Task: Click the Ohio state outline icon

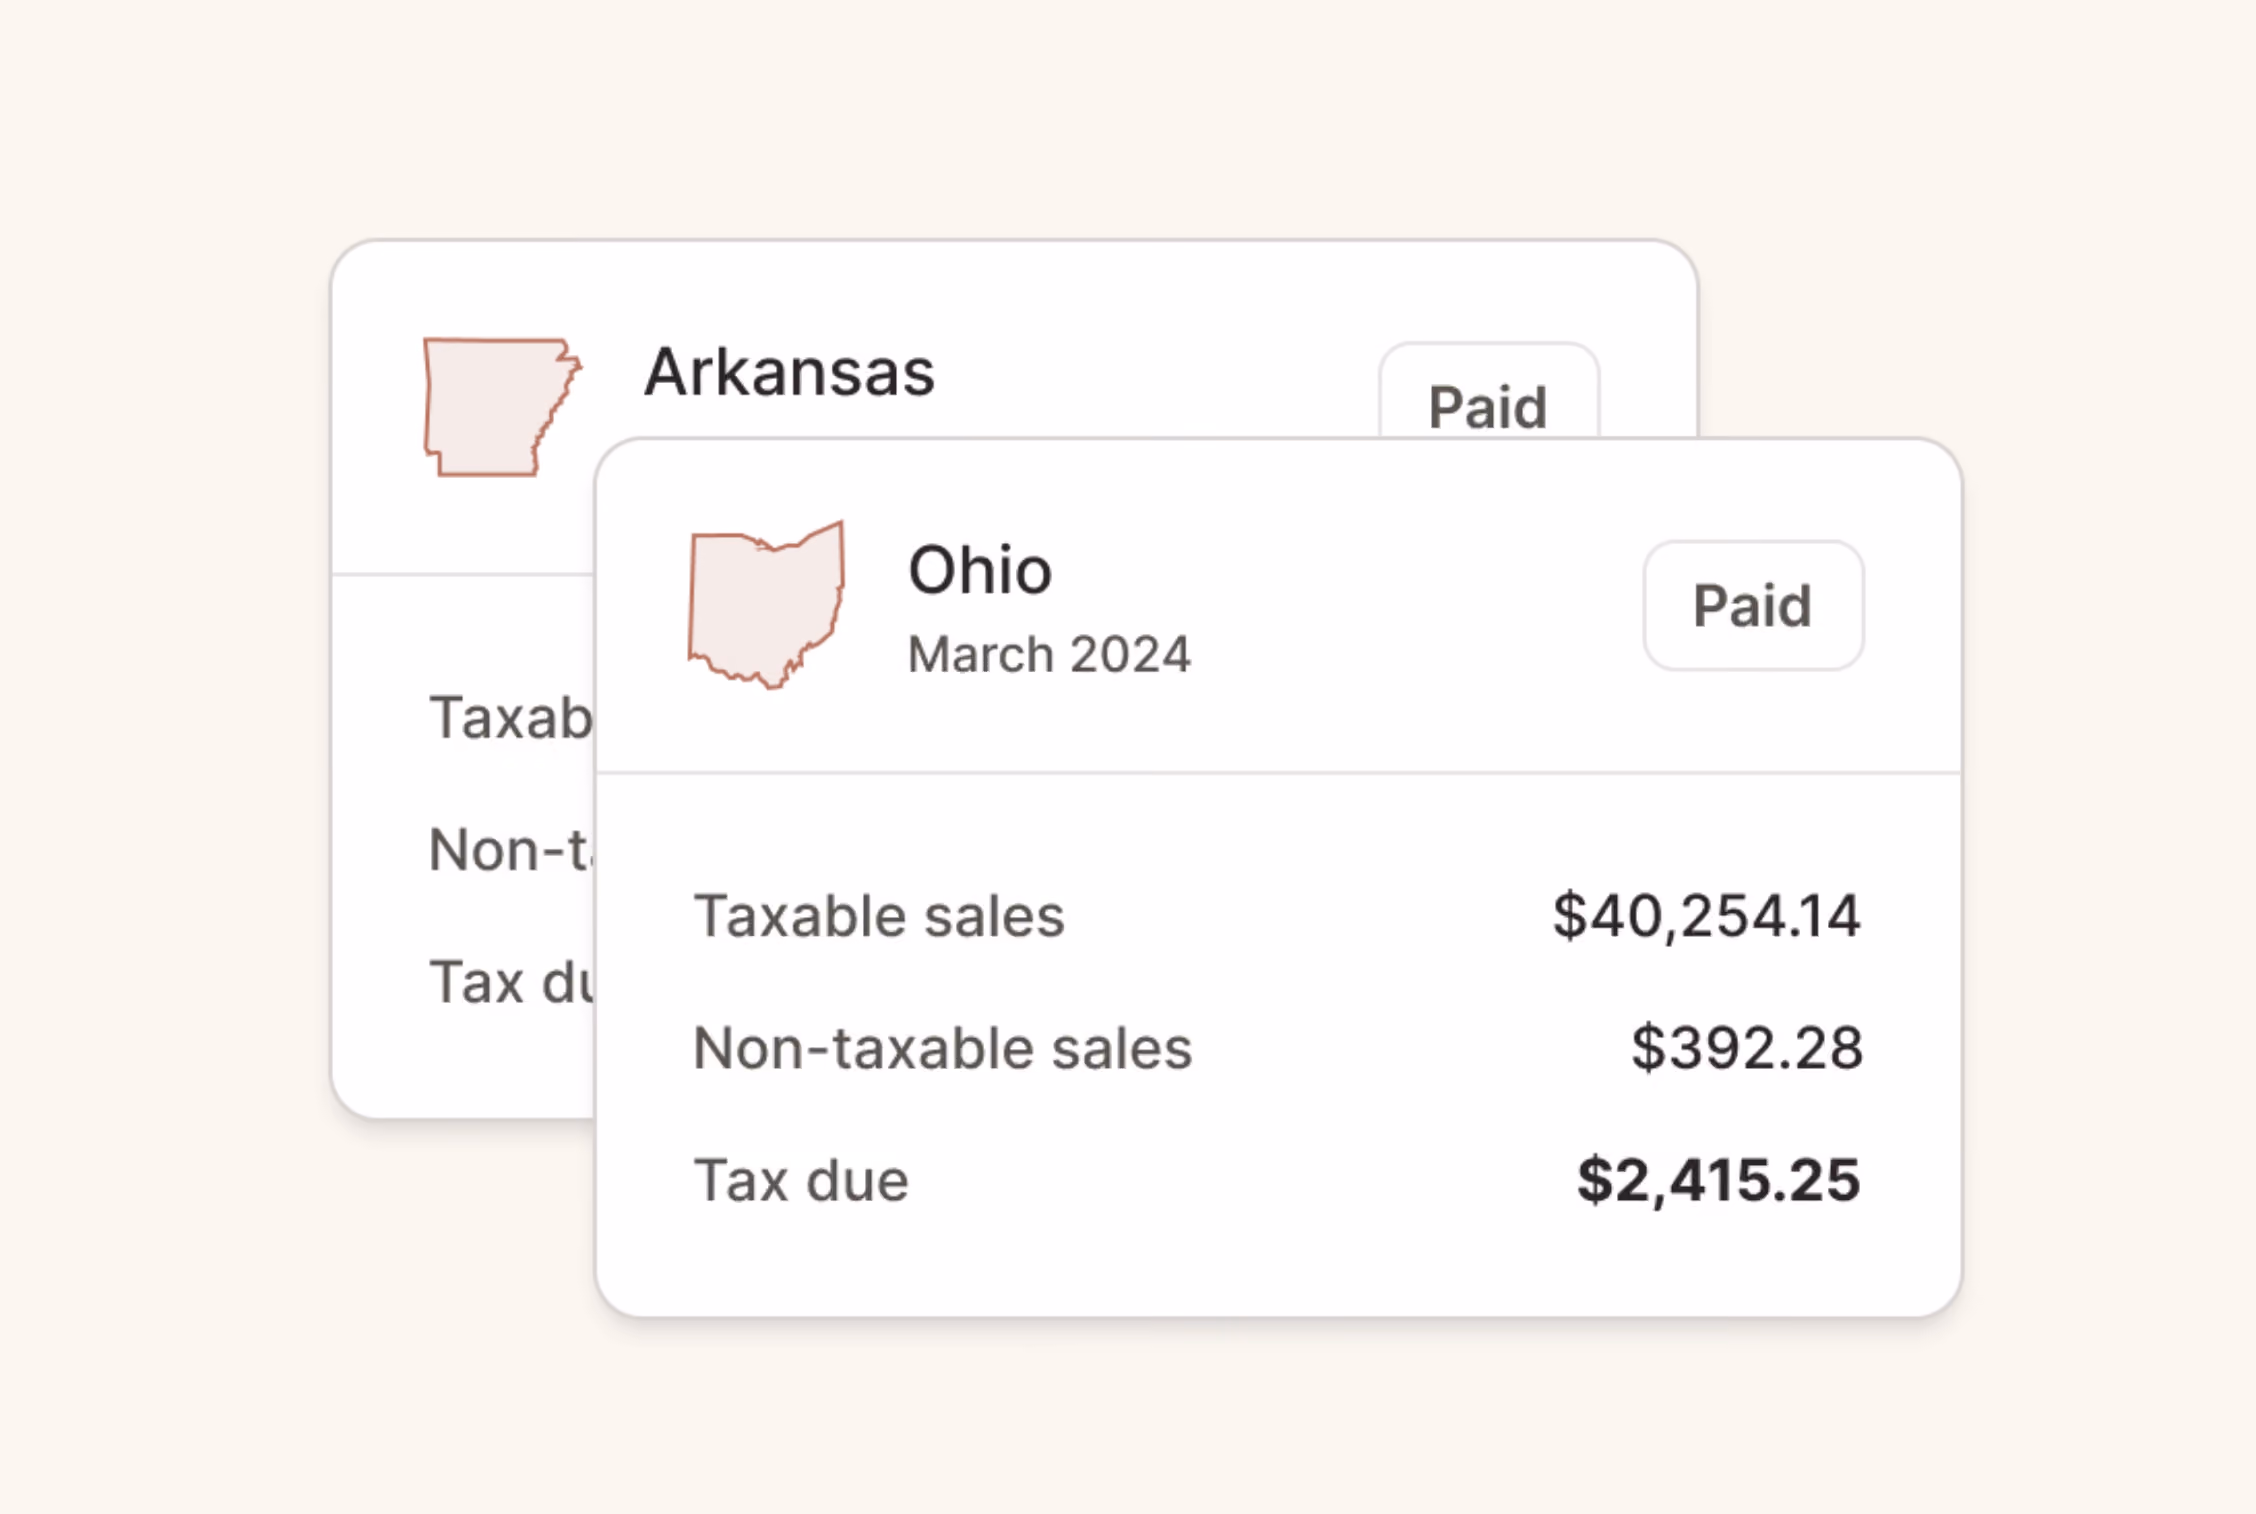Action: click(767, 605)
